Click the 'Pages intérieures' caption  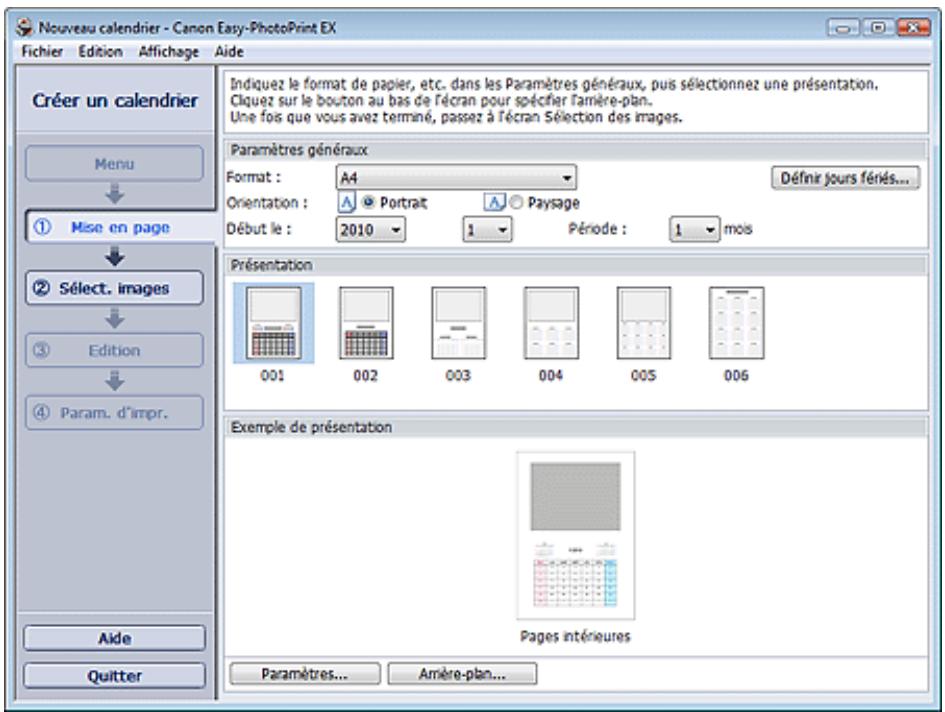576,636
